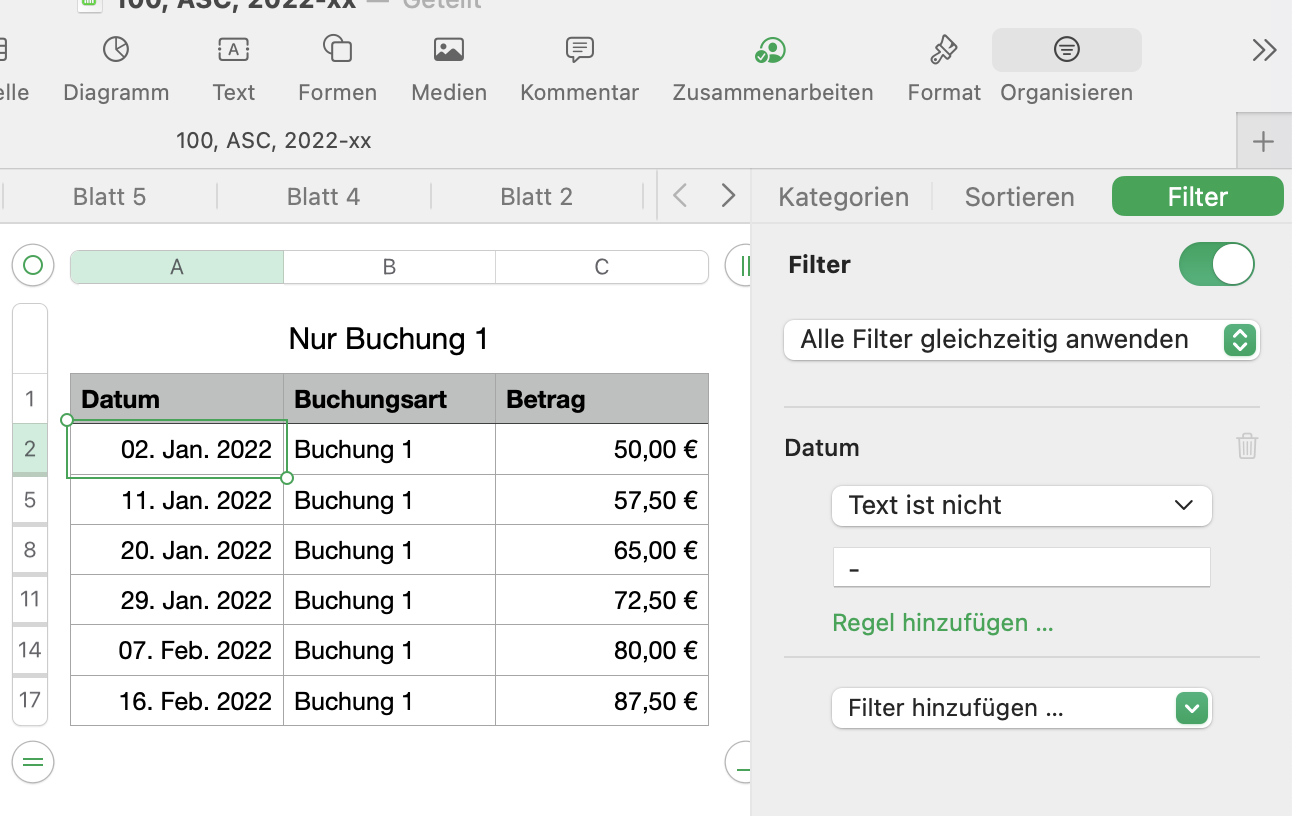Turn off the Filter switch
Image resolution: width=1292 pixels, height=816 pixels.
point(1216,265)
